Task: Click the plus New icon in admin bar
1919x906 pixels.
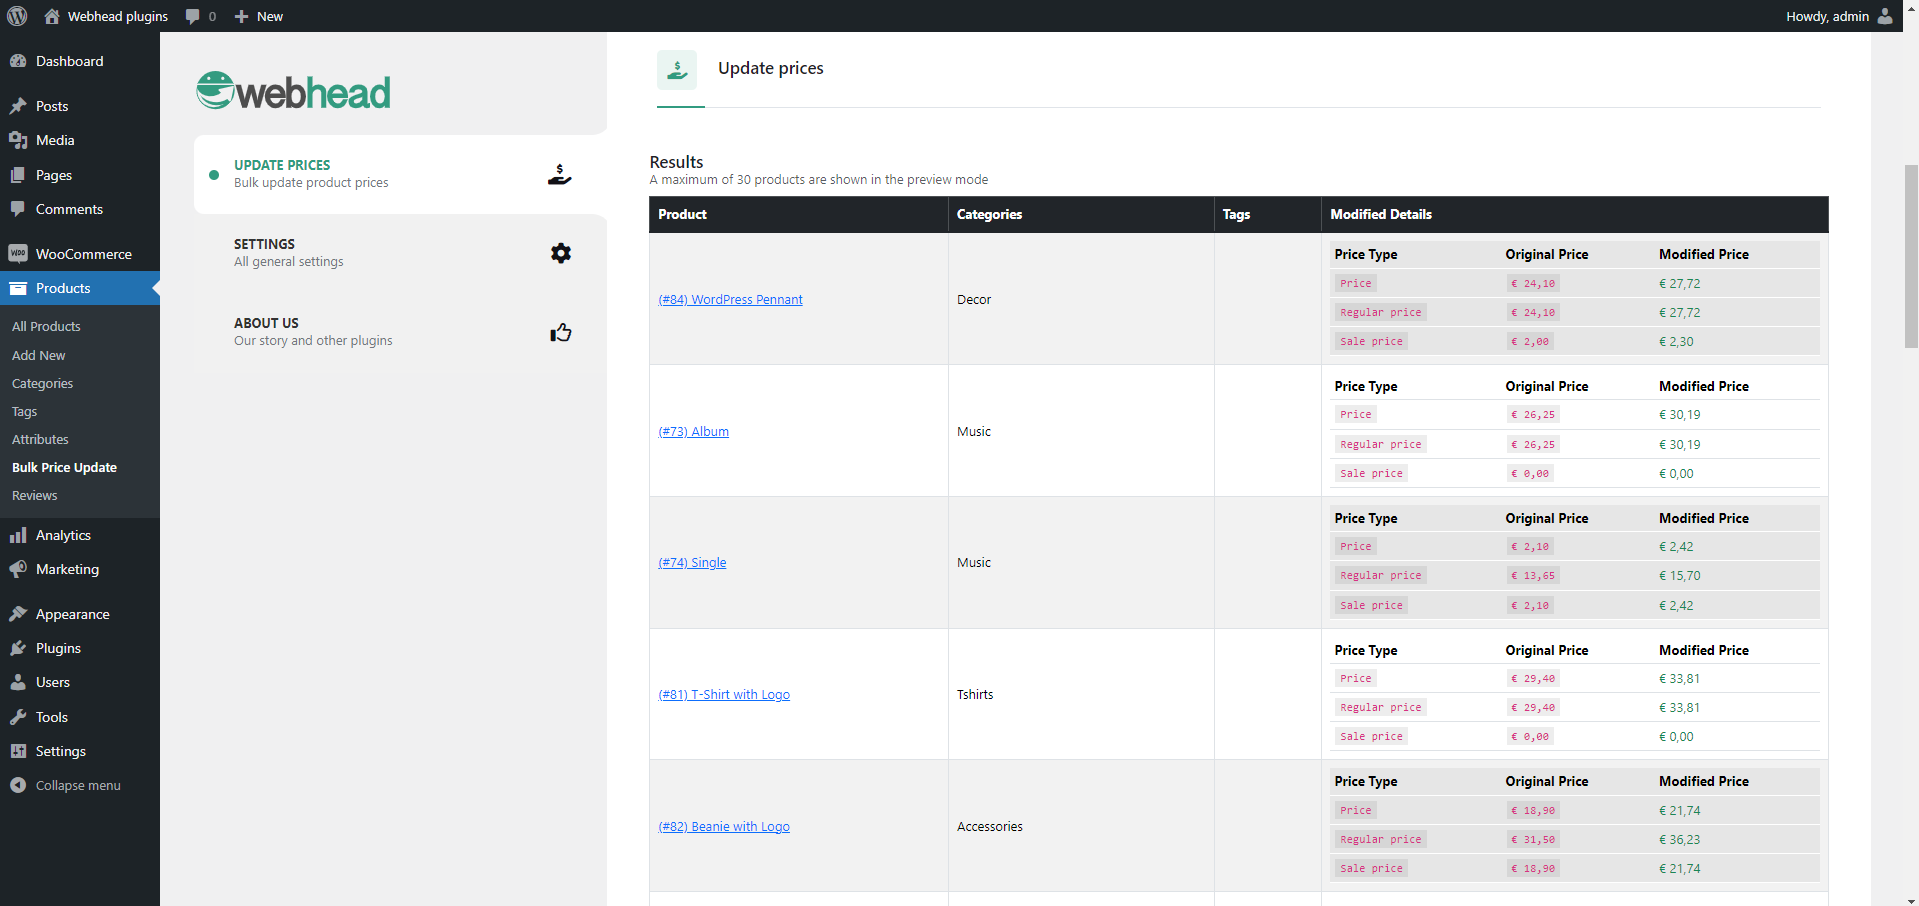Action: pyautogui.click(x=241, y=16)
